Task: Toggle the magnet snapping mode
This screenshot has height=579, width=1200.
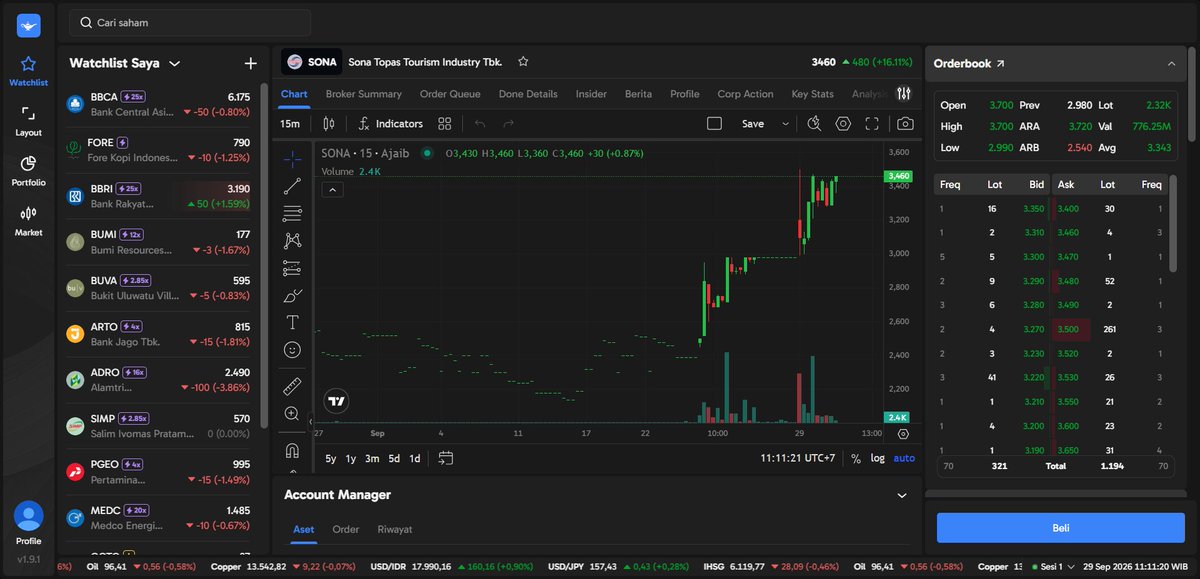Action: coord(292,450)
